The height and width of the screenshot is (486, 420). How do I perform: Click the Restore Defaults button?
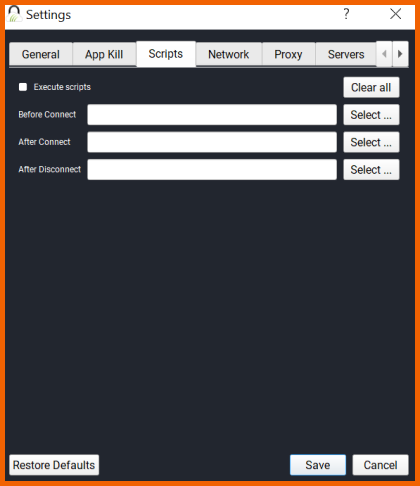click(x=54, y=465)
